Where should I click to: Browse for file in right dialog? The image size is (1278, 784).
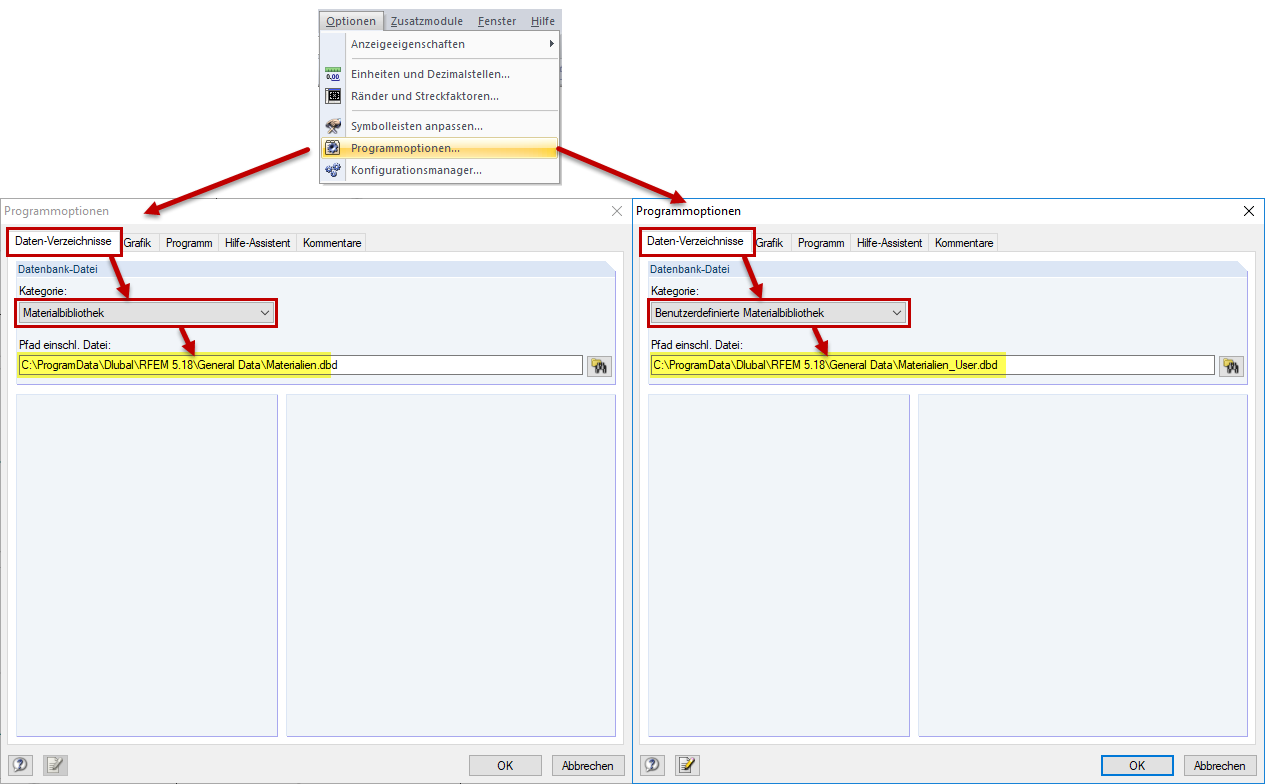click(x=1232, y=366)
